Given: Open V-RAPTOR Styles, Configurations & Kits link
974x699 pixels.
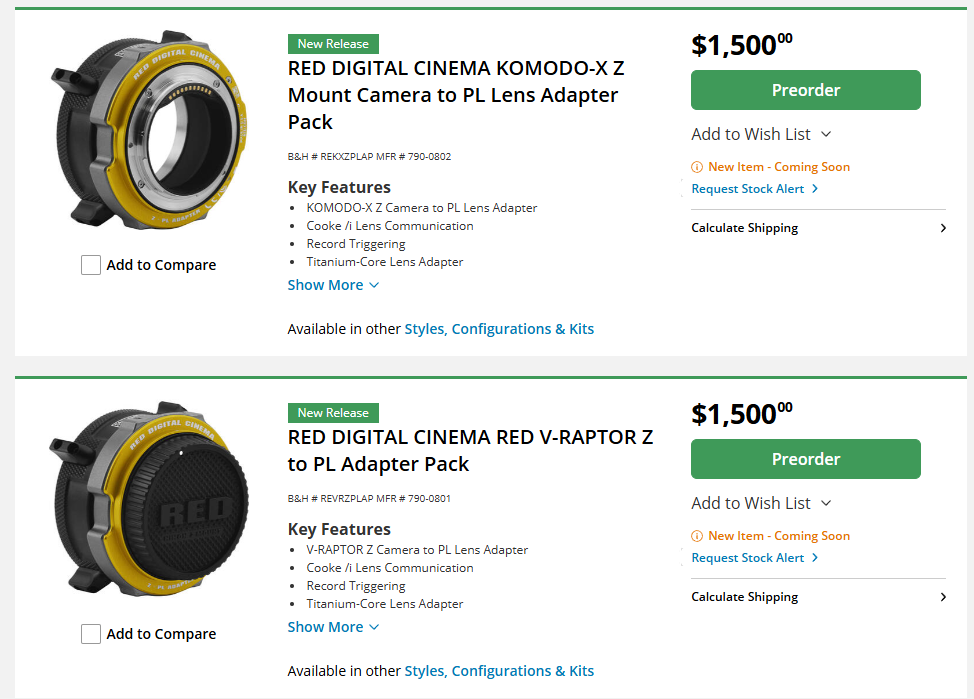Looking at the screenshot, I should (x=499, y=671).
